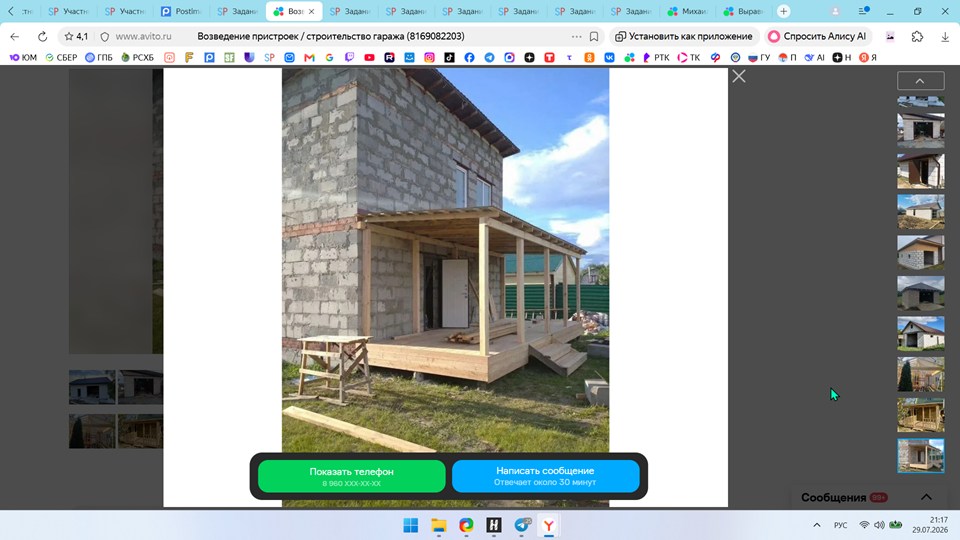
Task: Open the Facebook bookmark
Action: [x=469, y=57]
